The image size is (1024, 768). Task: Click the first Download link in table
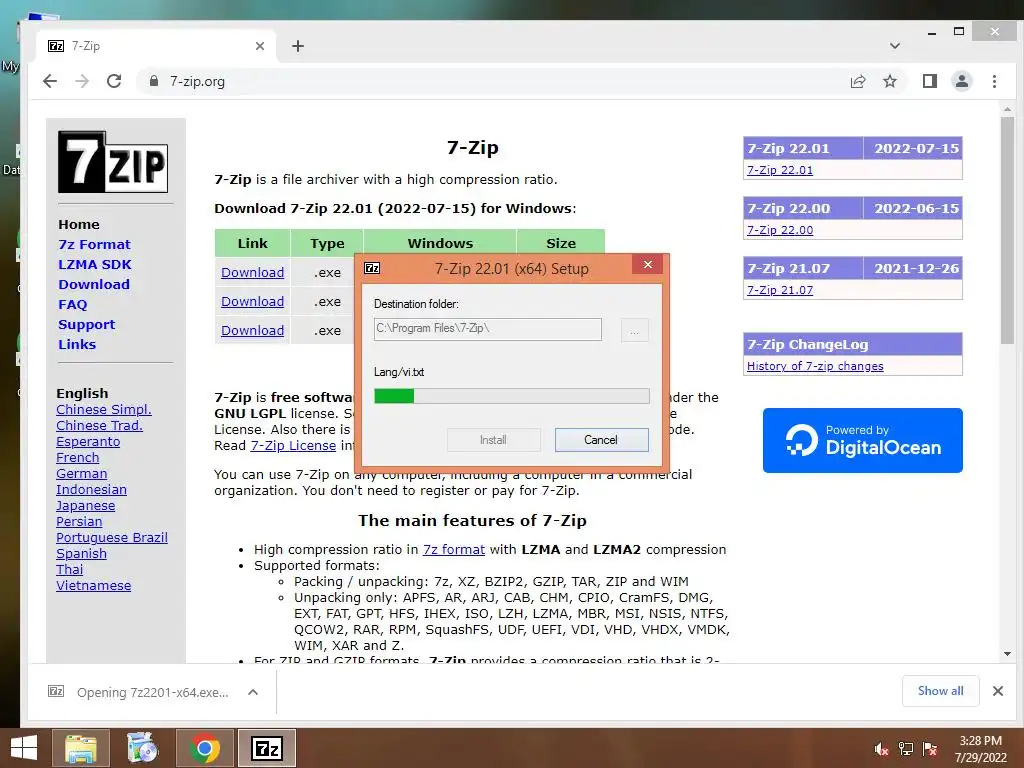(x=253, y=272)
